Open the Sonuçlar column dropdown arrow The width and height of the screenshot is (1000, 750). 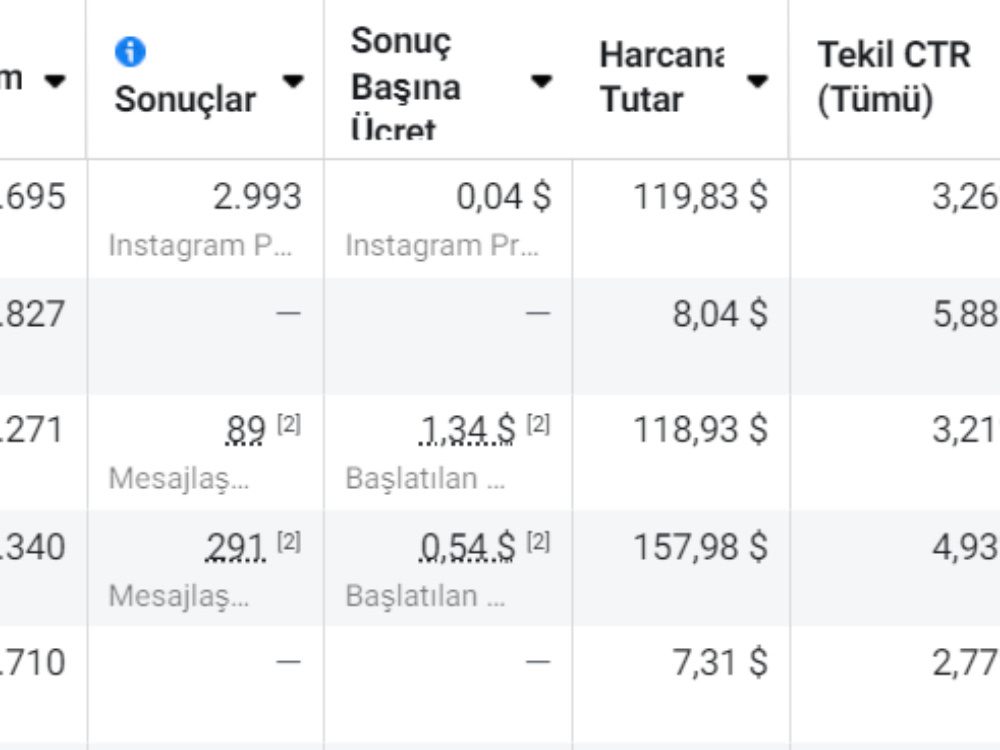[x=293, y=82]
